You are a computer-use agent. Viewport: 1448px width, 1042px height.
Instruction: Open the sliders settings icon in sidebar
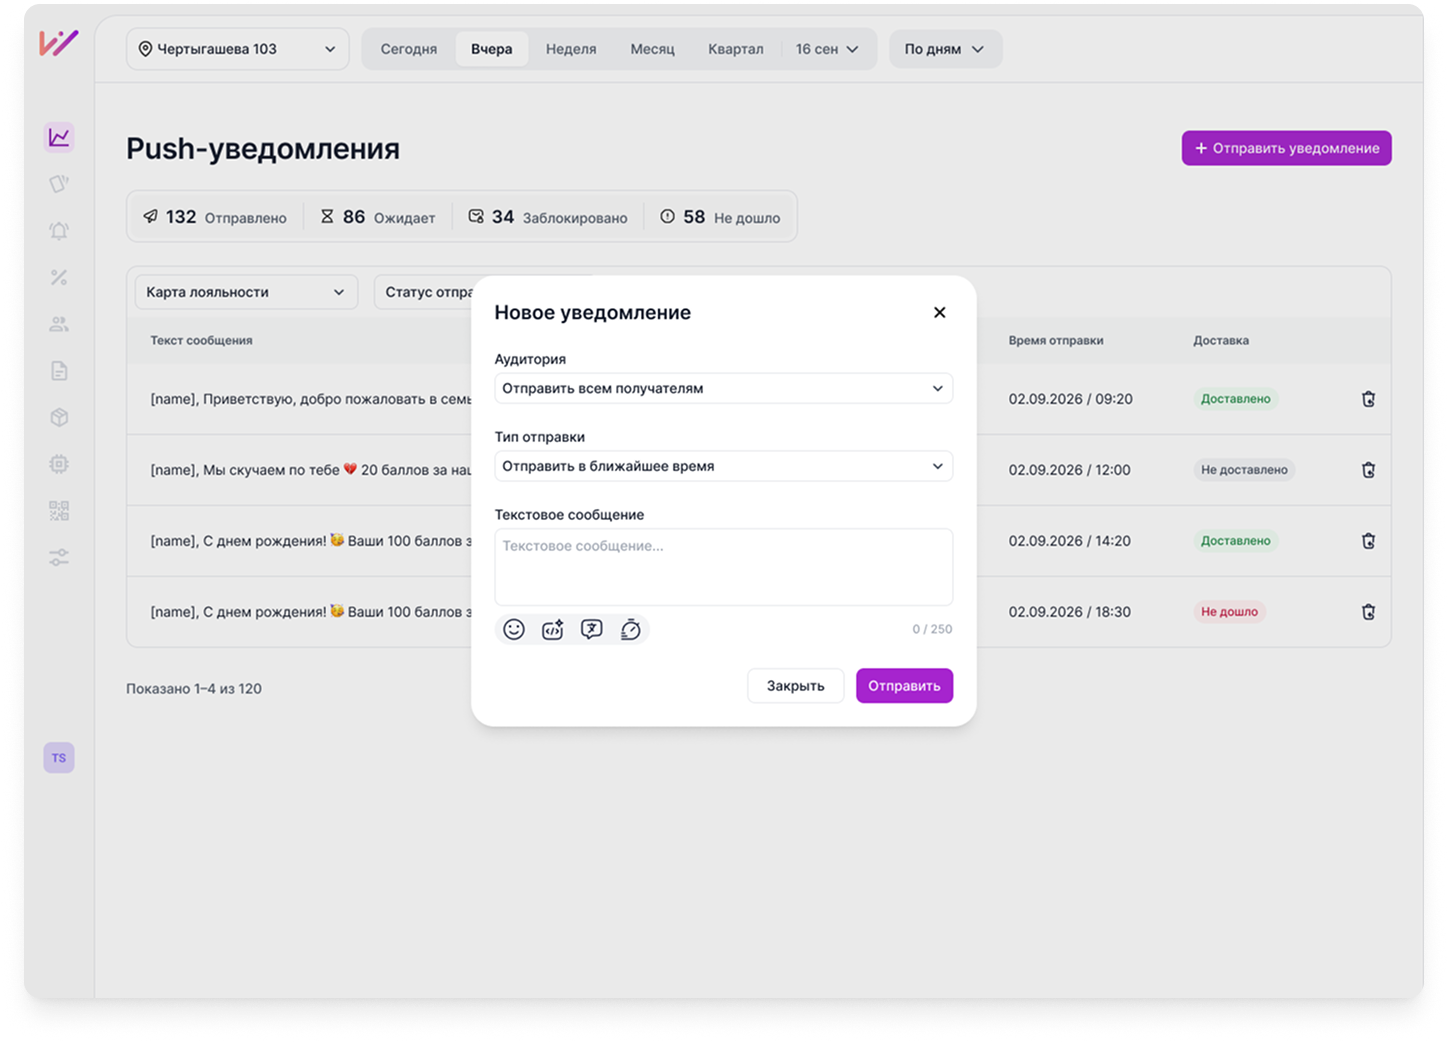point(59,557)
